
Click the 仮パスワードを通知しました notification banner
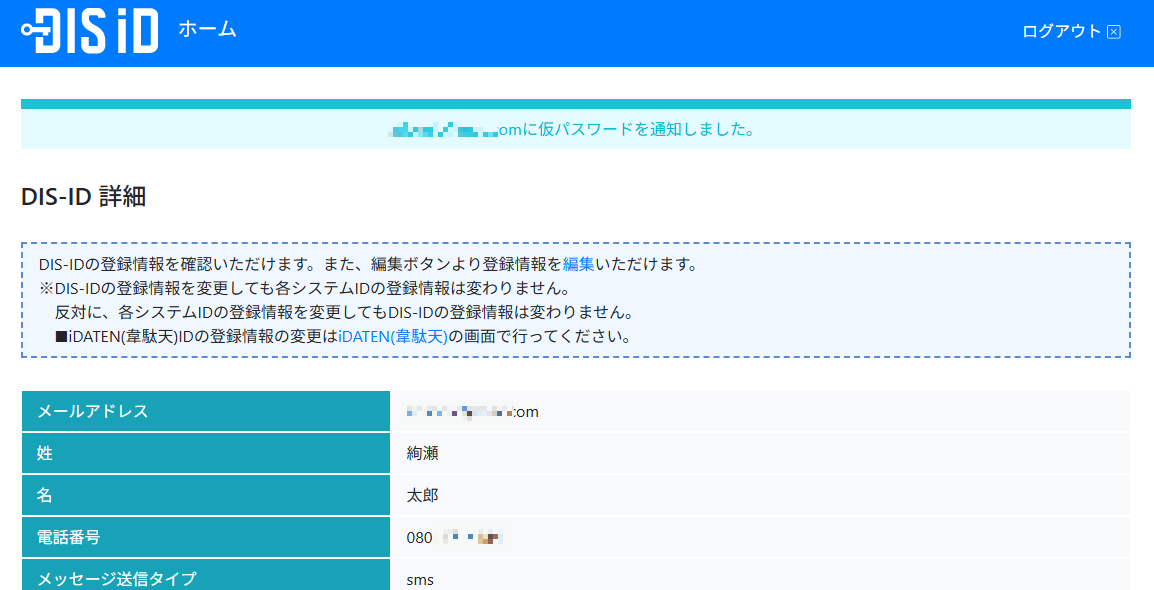pyautogui.click(x=575, y=129)
